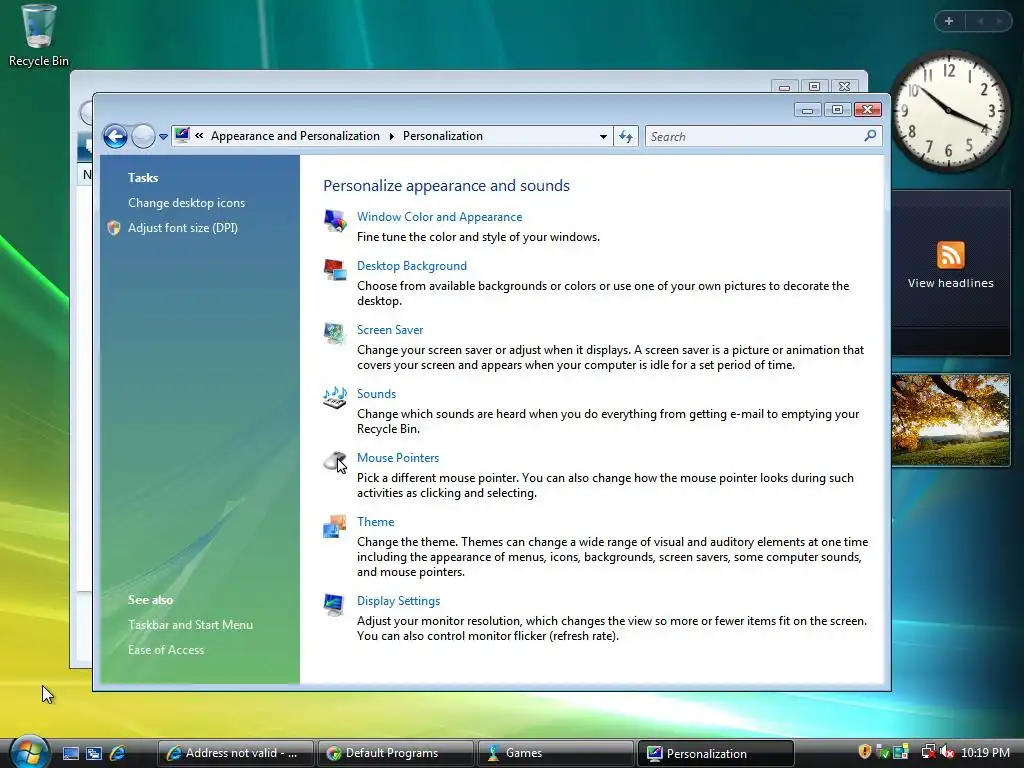Select Adjust font size (DPI) task

pos(183,228)
